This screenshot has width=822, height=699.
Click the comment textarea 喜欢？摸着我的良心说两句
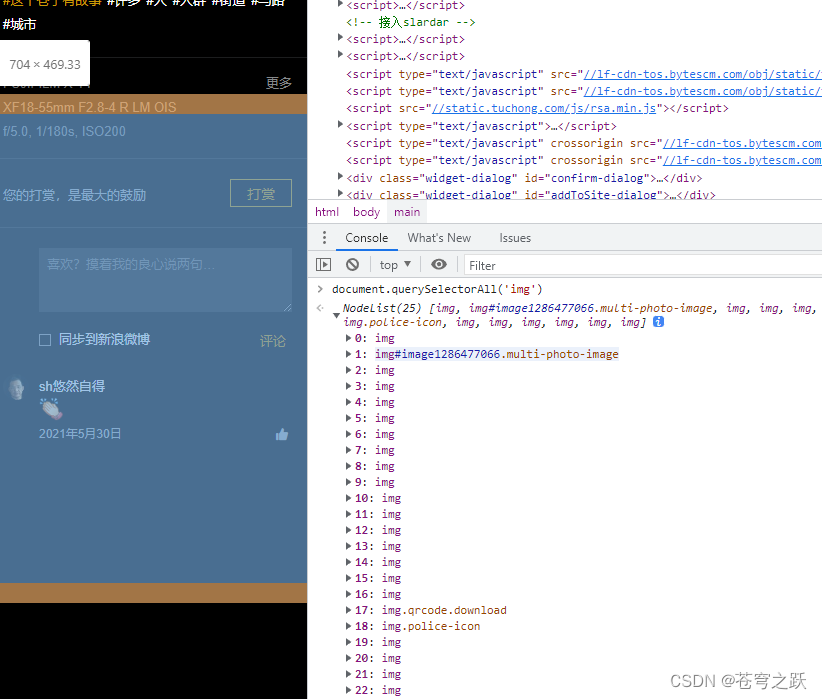(166, 280)
